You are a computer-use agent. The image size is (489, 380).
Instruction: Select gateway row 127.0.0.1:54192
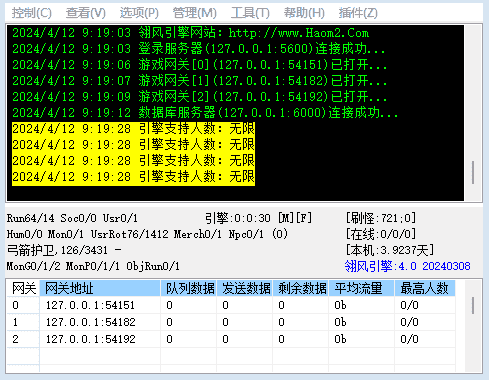tap(231, 339)
